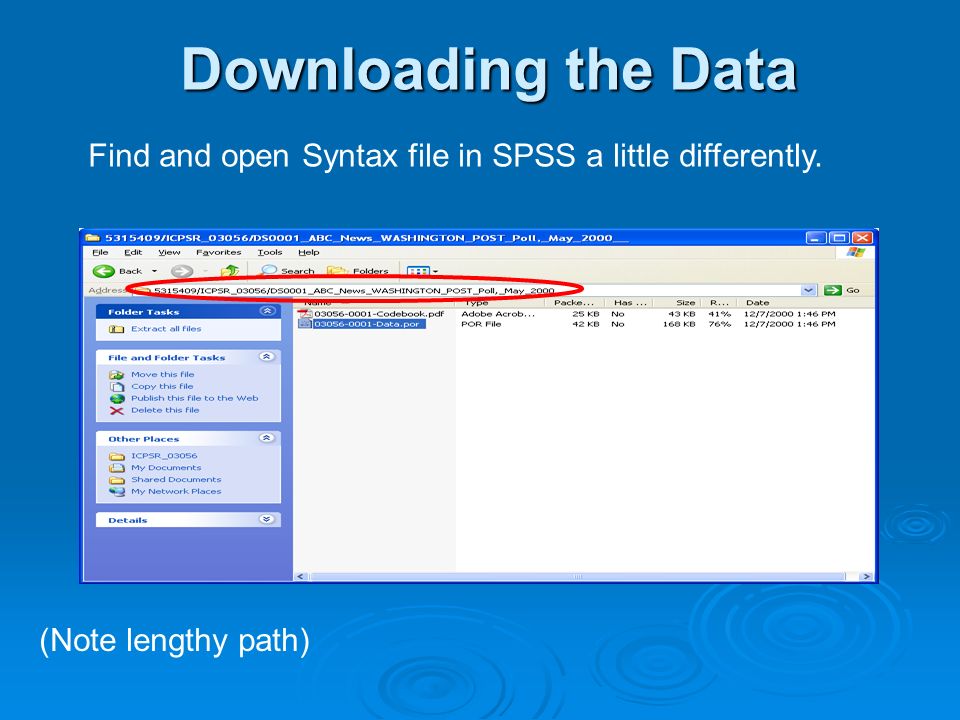Expand the Details panel
The image size is (960, 720).
tap(266, 519)
